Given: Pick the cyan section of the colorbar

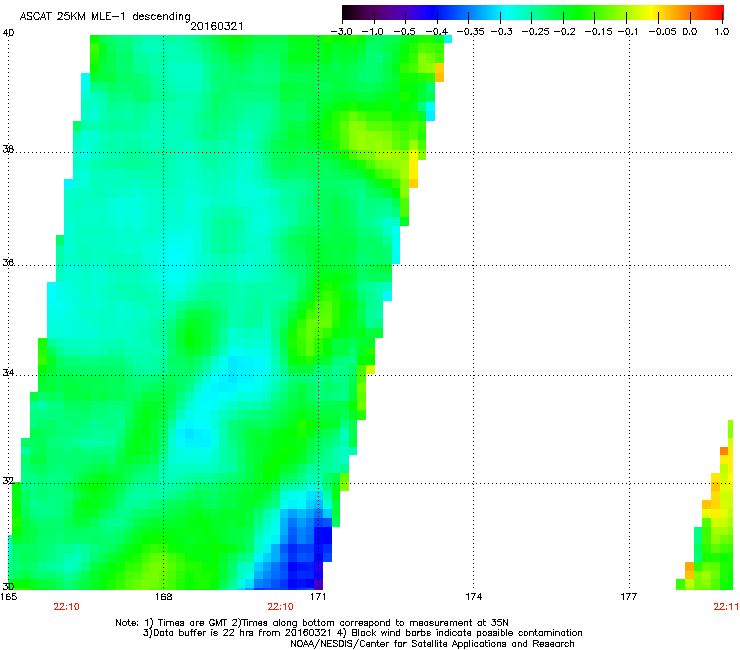Looking at the screenshot, I should 507,12.
